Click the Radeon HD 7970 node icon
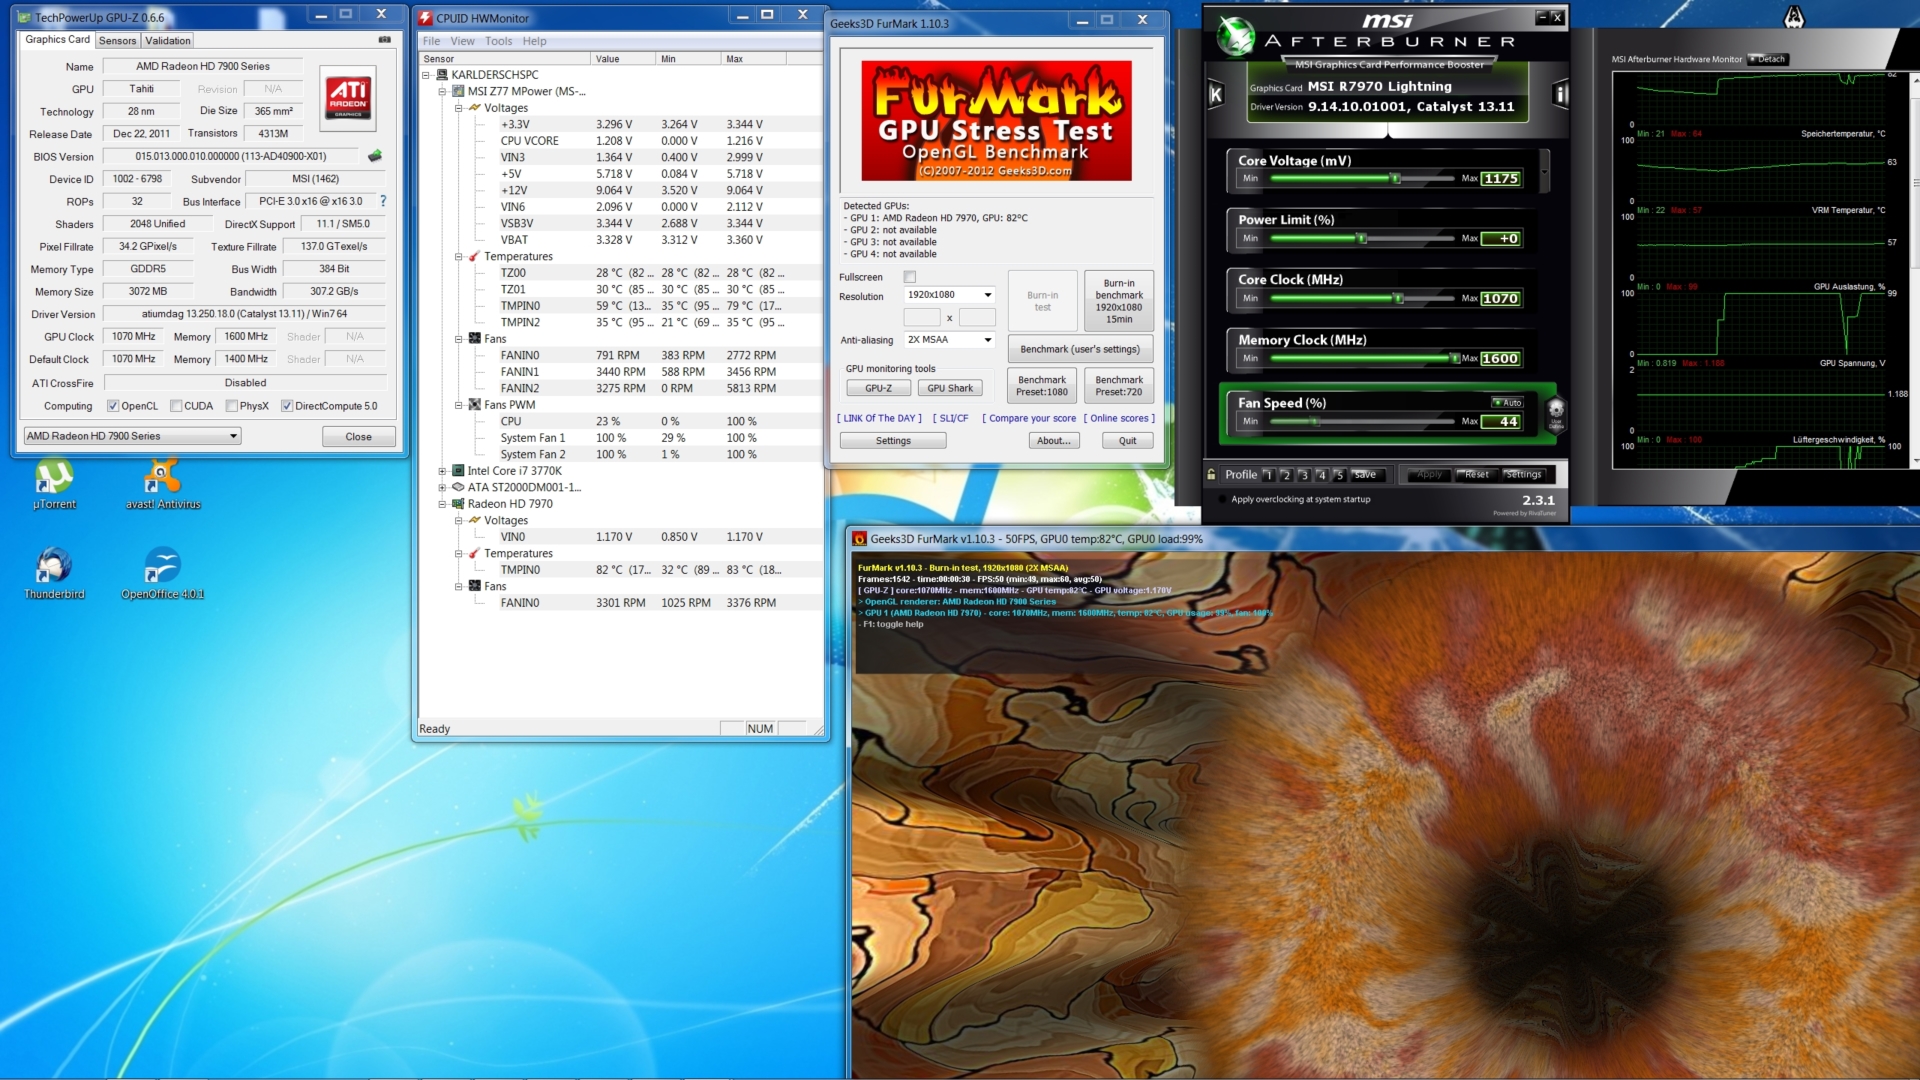Image resolution: width=1920 pixels, height=1080 pixels. (458, 504)
